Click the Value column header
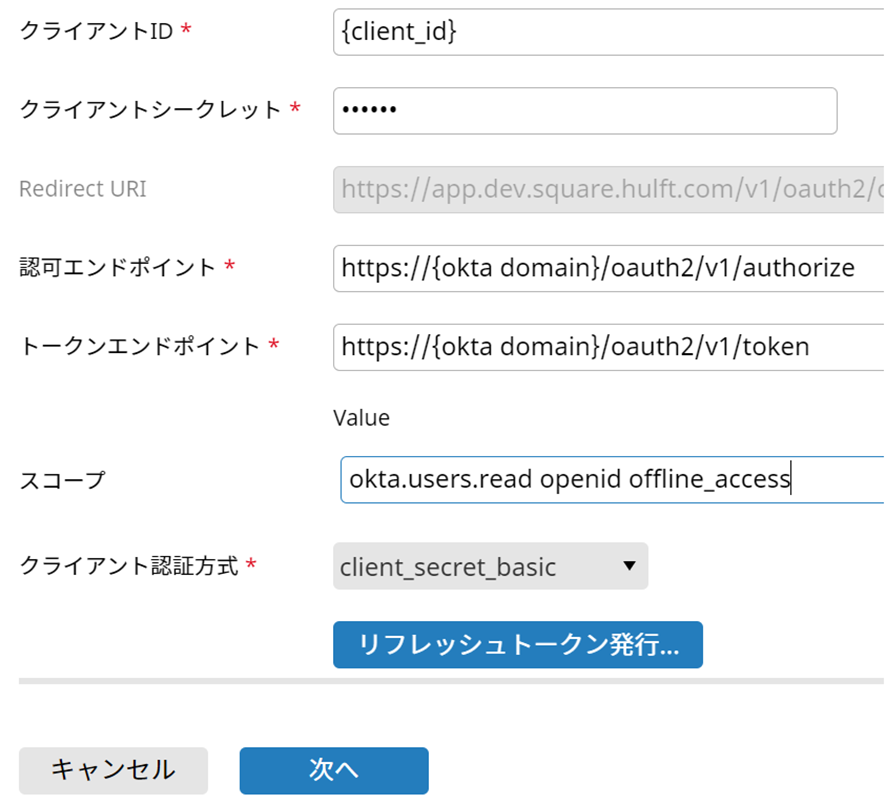Viewport: 886px width, 804px height. 361,418
